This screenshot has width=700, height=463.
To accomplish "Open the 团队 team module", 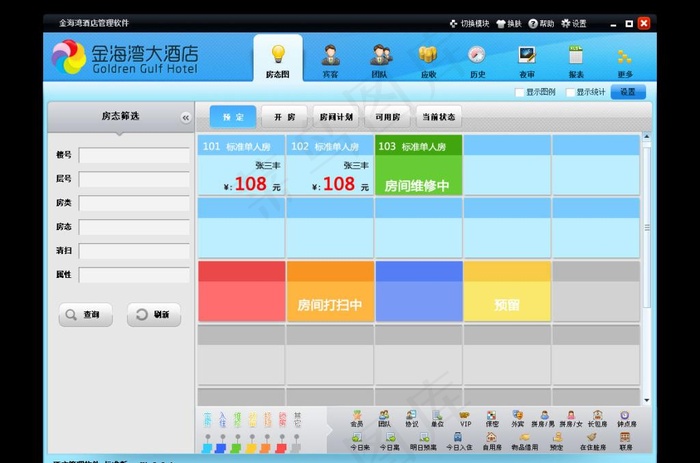I will coord(380,61).
